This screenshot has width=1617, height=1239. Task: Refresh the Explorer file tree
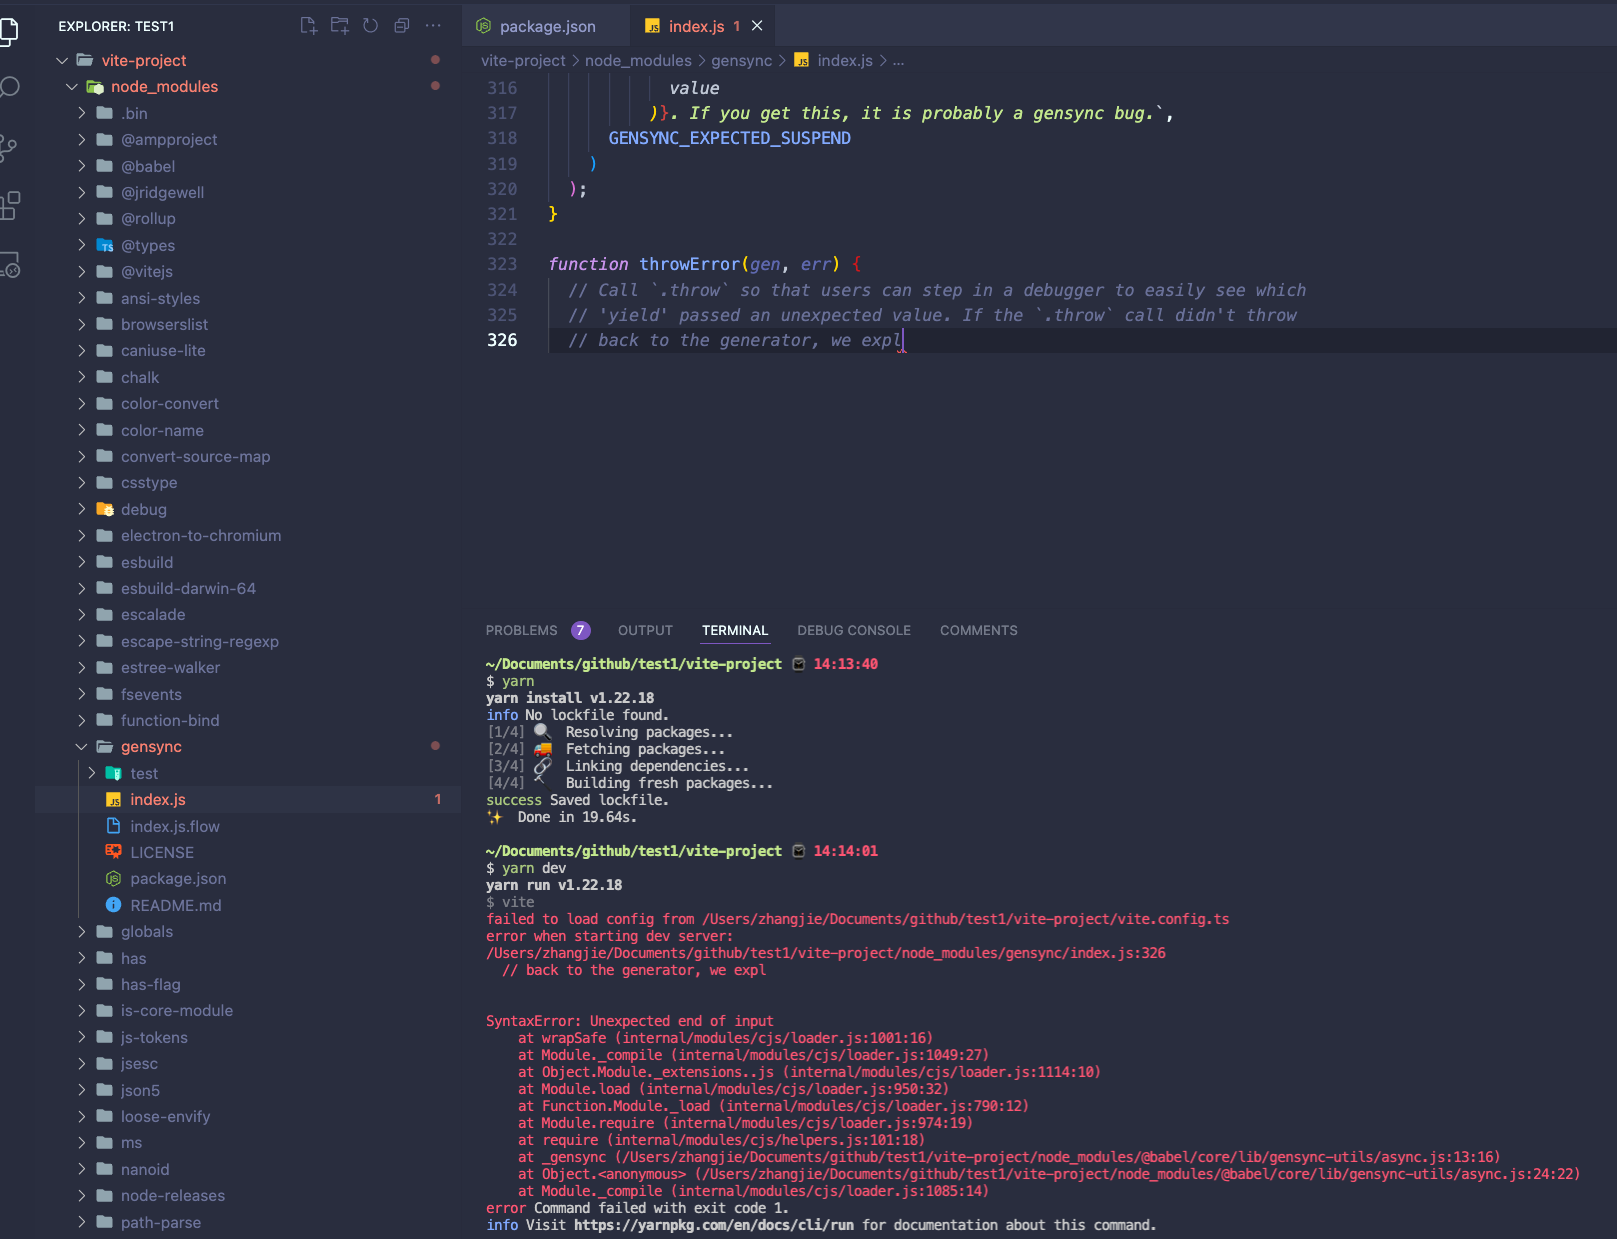pyautogui.click(x=371, y=26)
